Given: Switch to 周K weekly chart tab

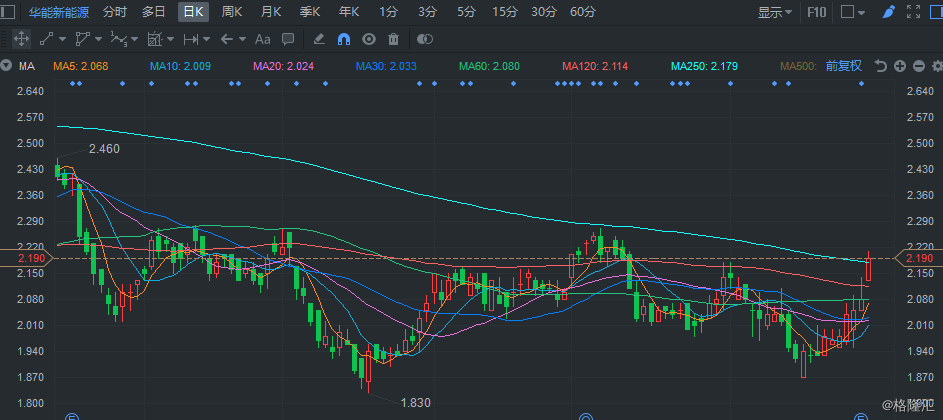Looking at the screenshot, I should click(x=232, y=12).
